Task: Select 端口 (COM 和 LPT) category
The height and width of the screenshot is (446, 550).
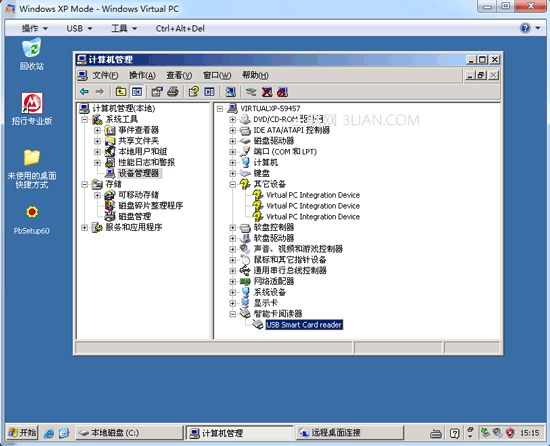Action: coord(285,152)
